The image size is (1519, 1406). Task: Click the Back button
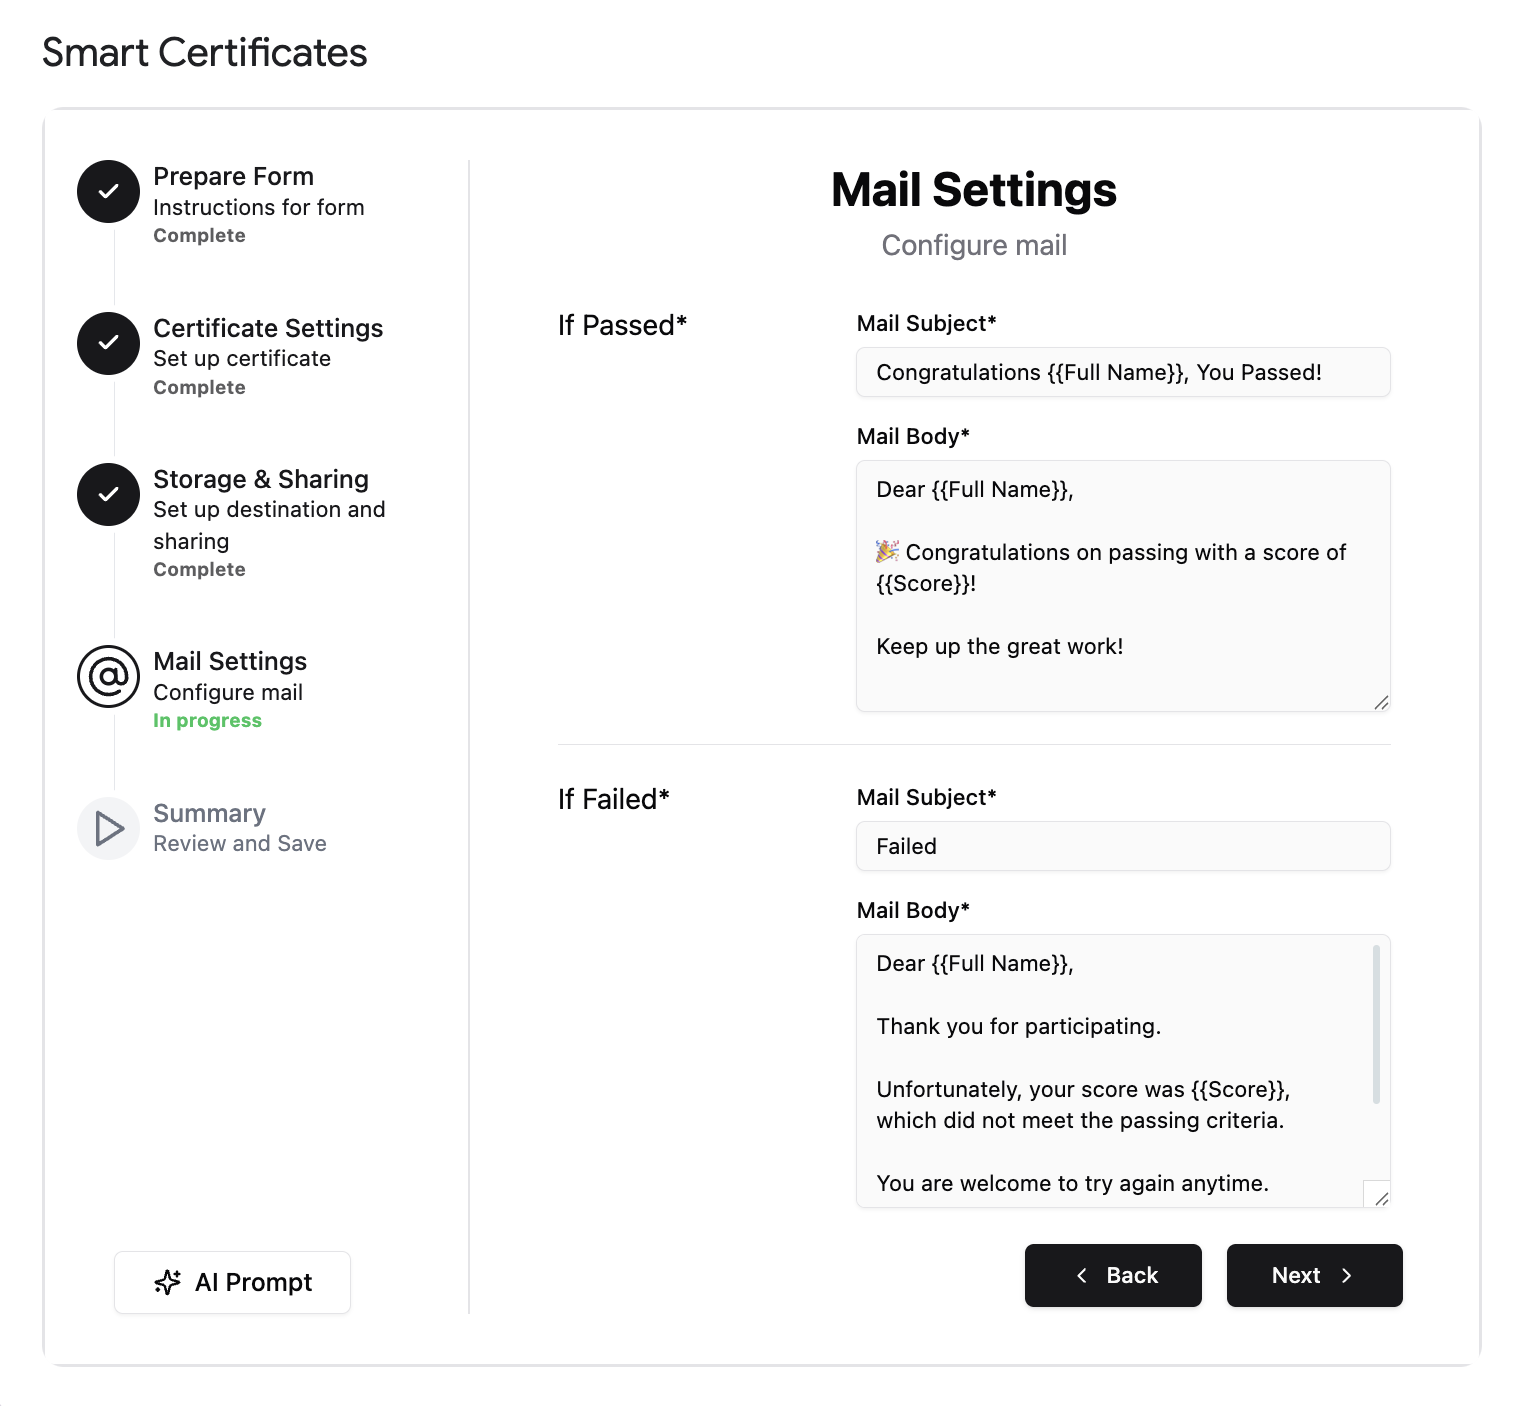point(1113,1275)
